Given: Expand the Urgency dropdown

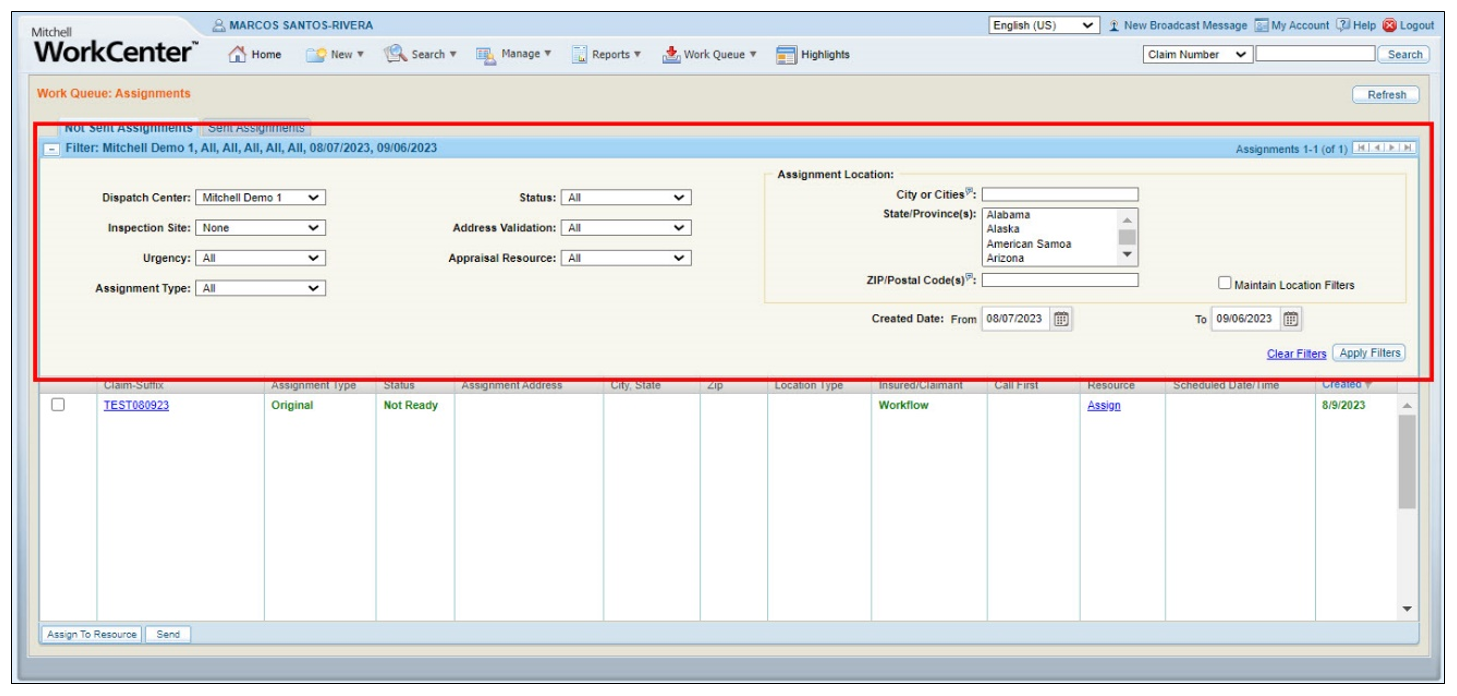Looking at the screenshot, I should [x=260, y=258].
